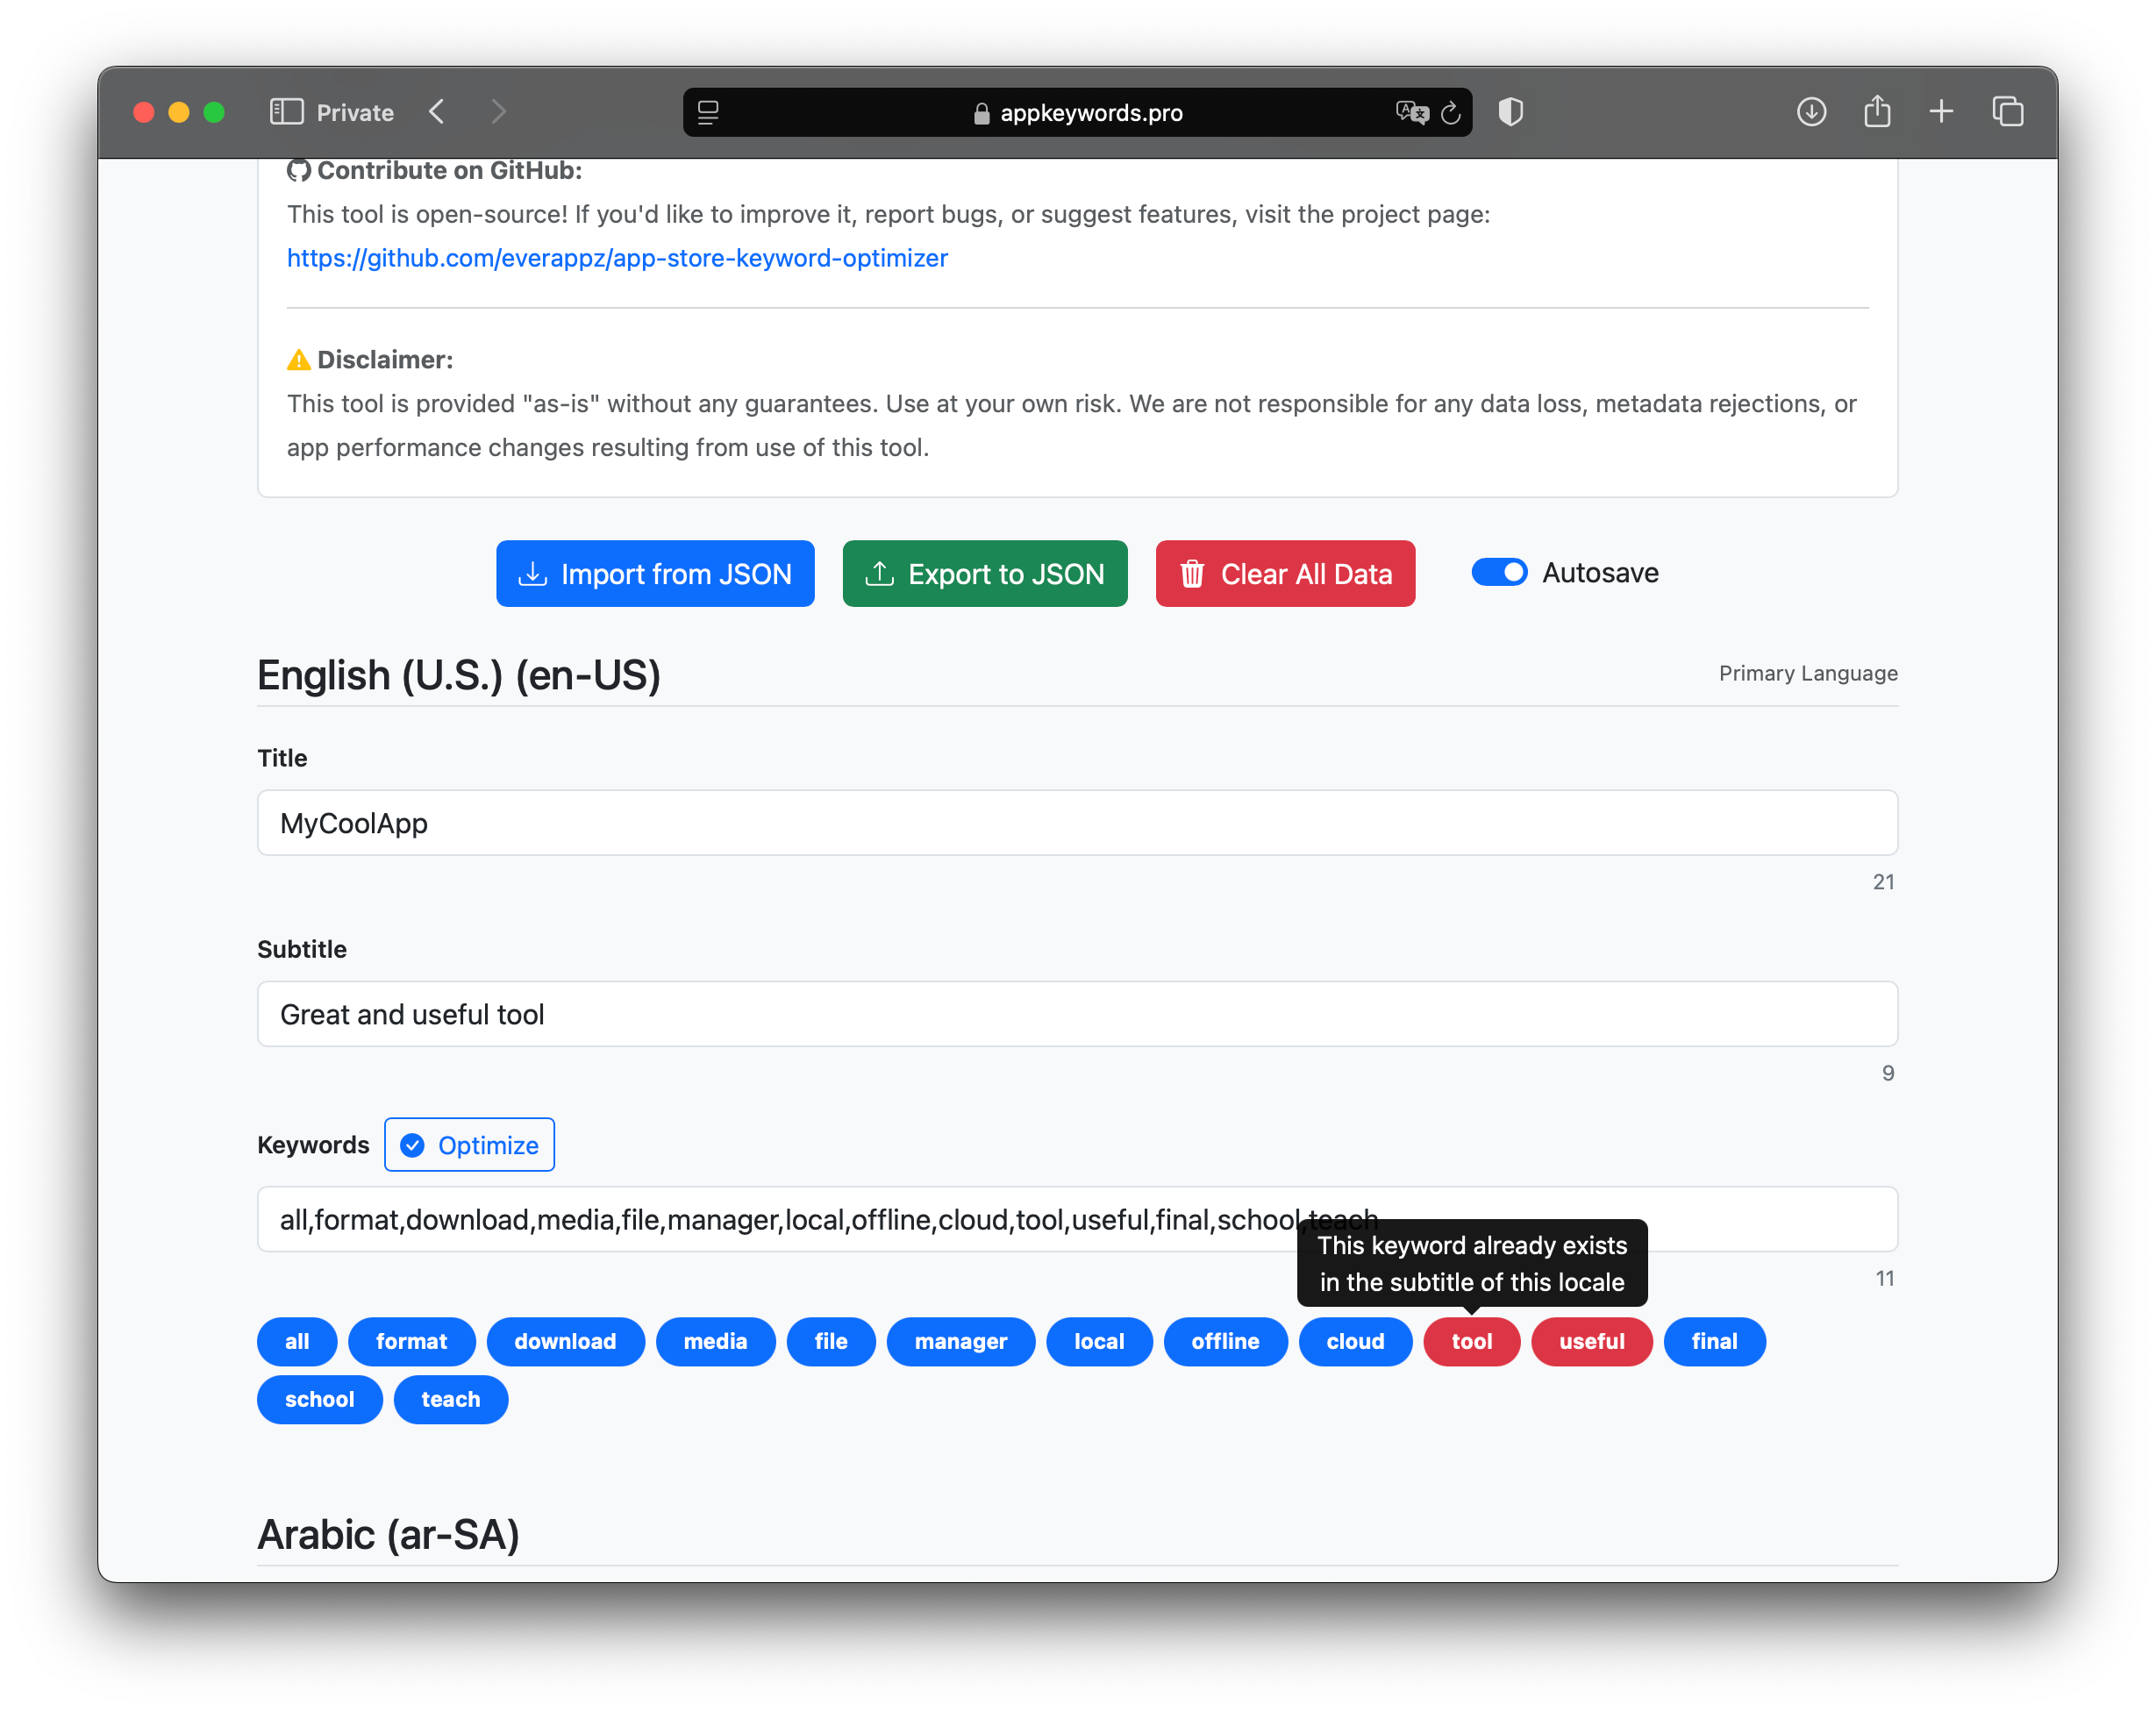Go back with the back arrow
2156x1712 pixels.
tap(437, 112)
